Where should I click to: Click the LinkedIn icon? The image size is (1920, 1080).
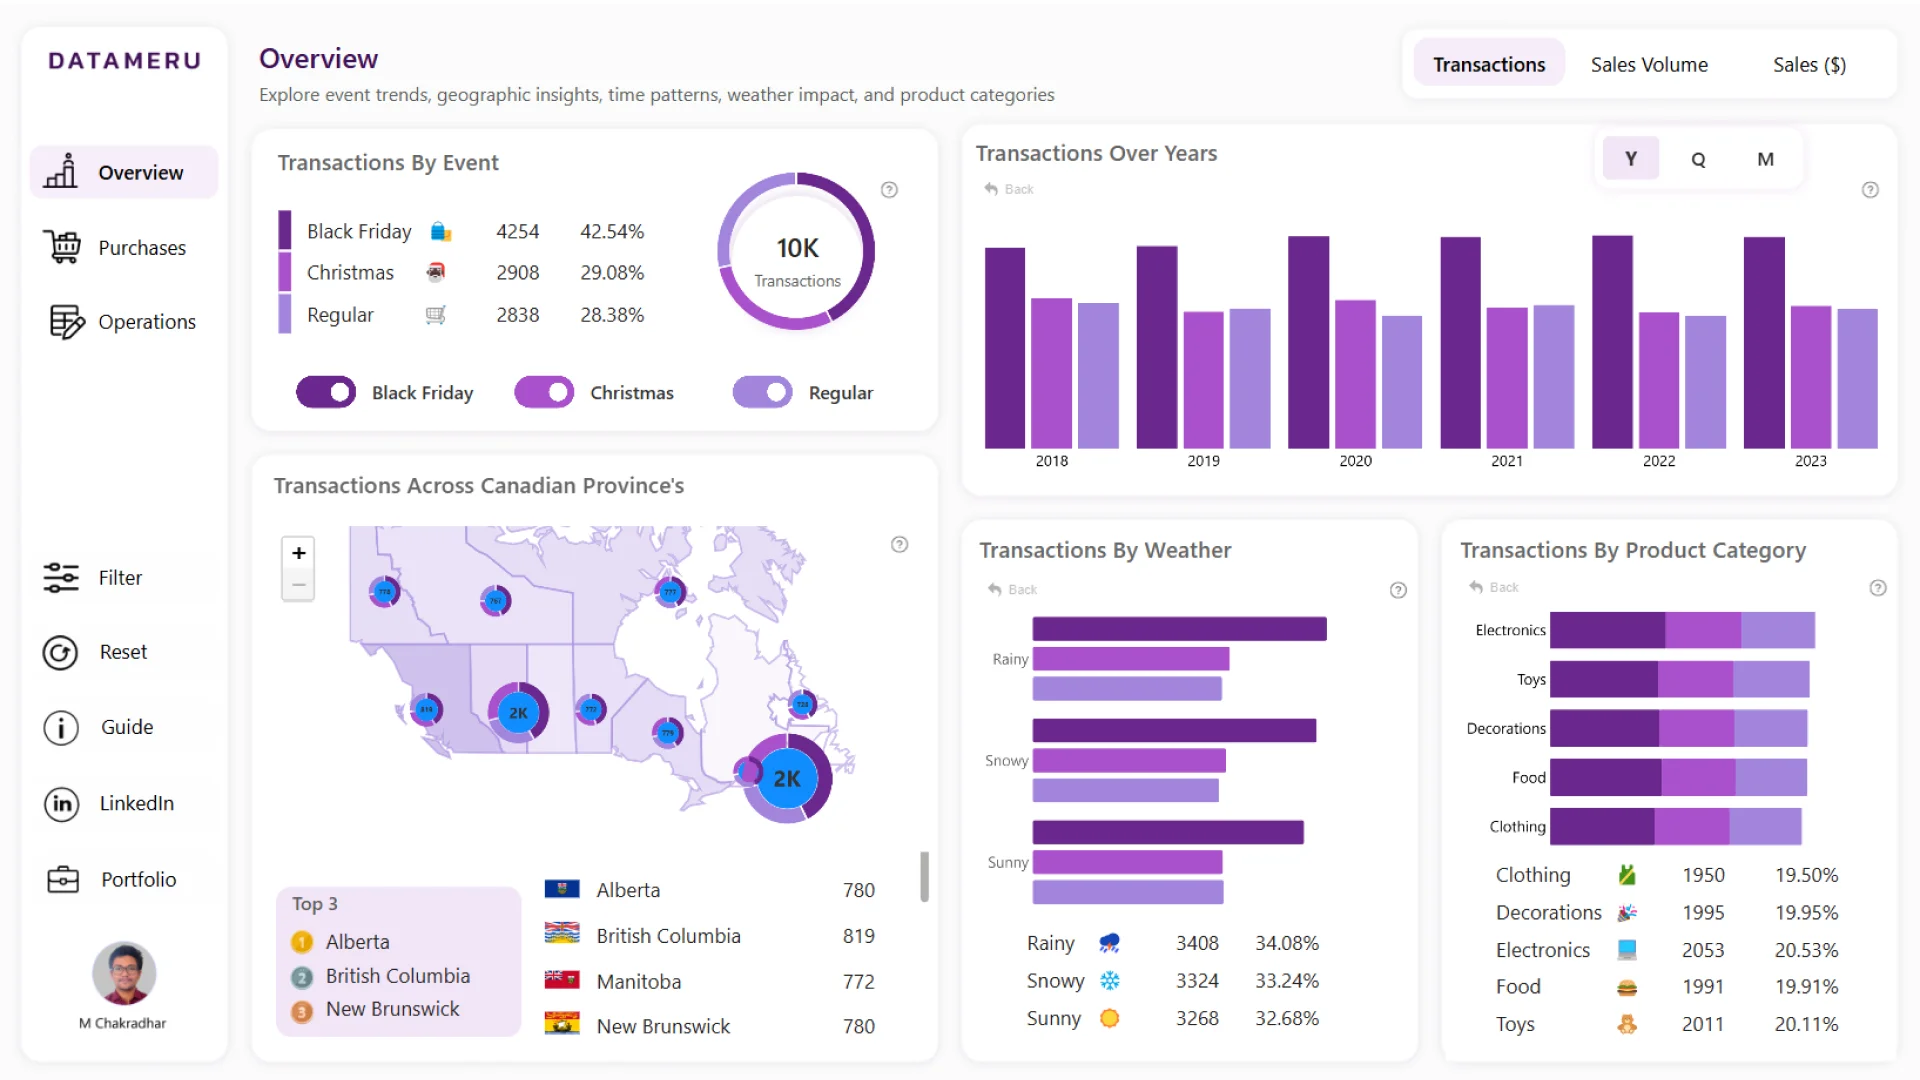62,804
